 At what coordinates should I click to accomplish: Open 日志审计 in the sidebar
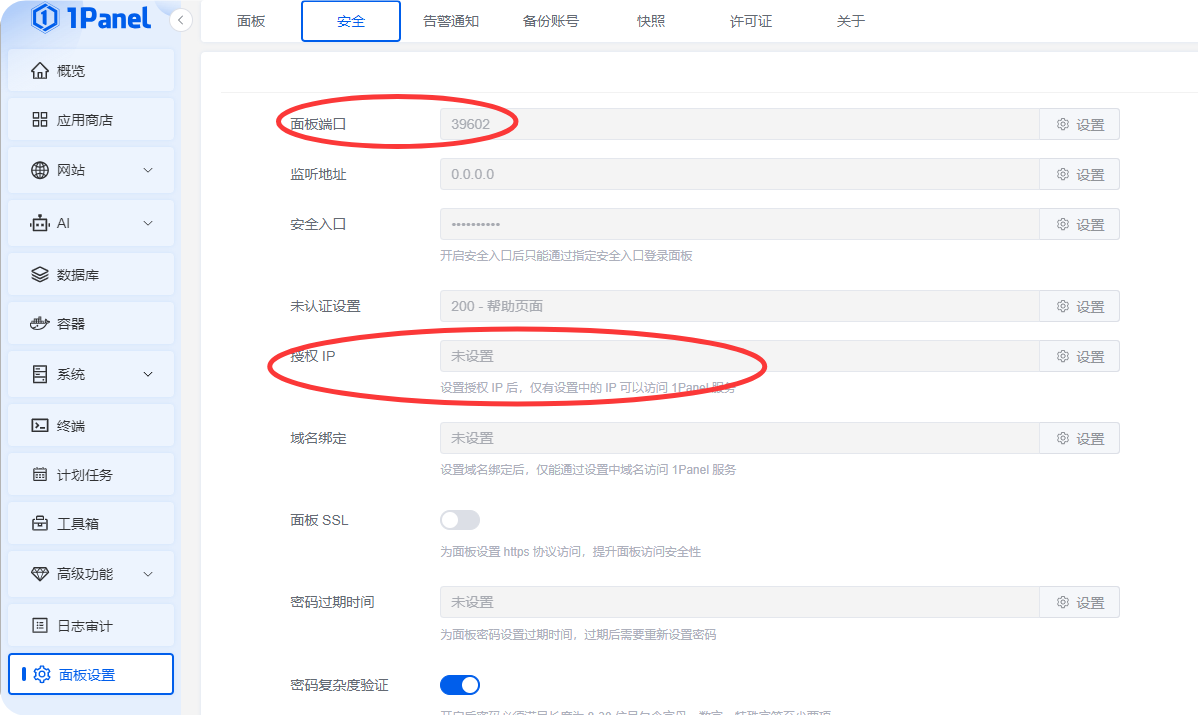pyautogui.click(x=91, y=626)
